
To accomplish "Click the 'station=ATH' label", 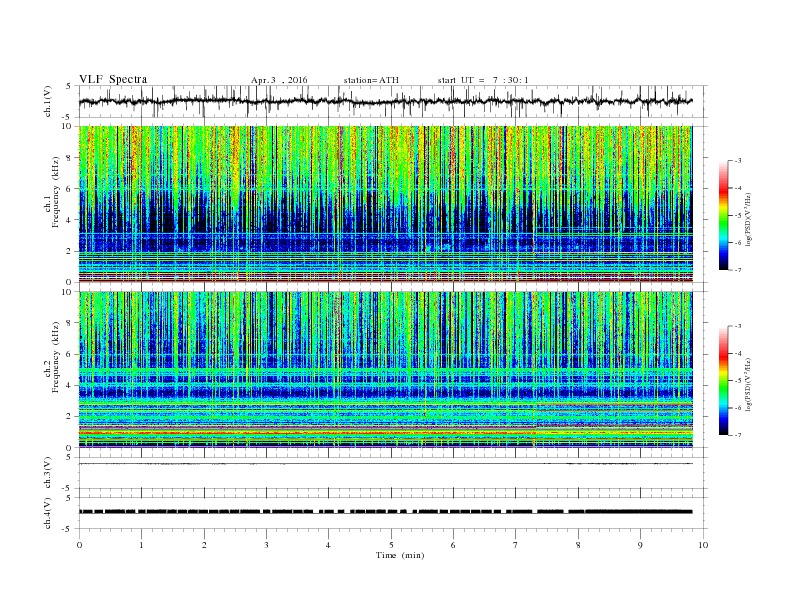I will [371, 80].
